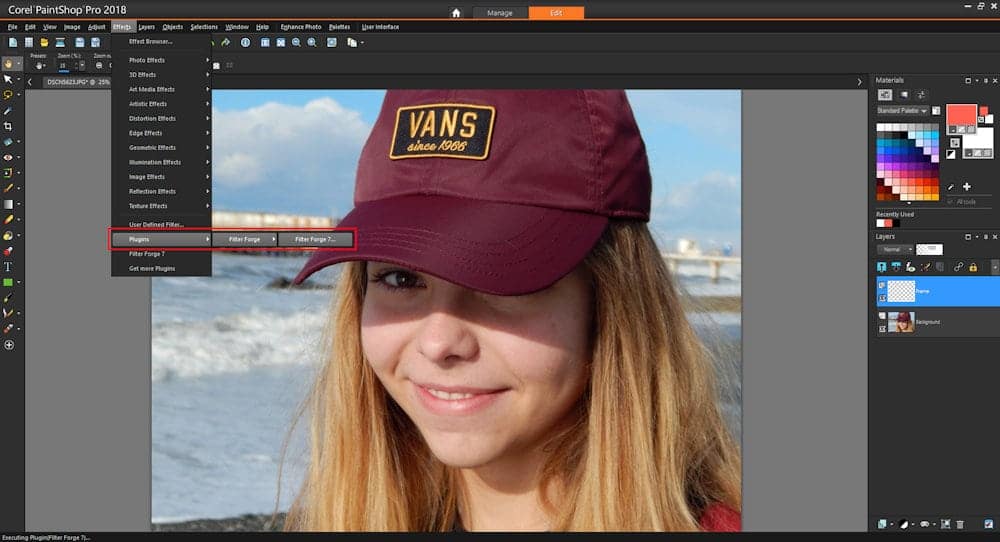Select the Background layer thumbnail
This screenshot has width=1000, height=542.
tap(901, 322)
